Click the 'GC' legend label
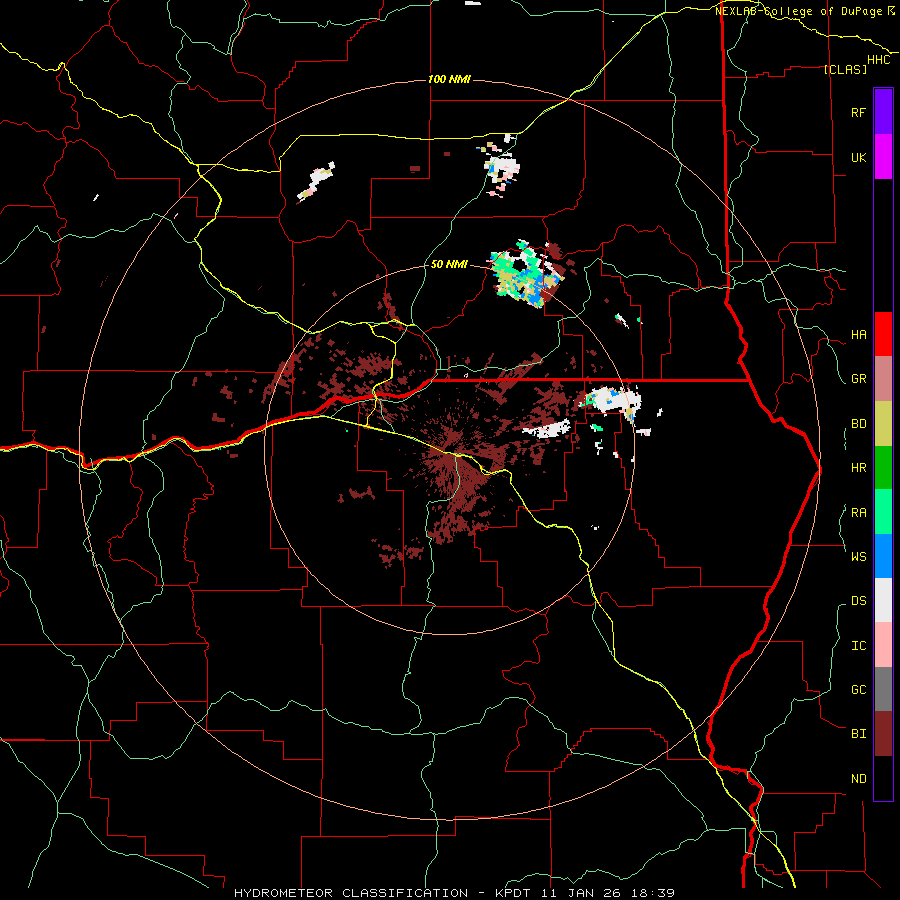 click(x=858, y=690)
